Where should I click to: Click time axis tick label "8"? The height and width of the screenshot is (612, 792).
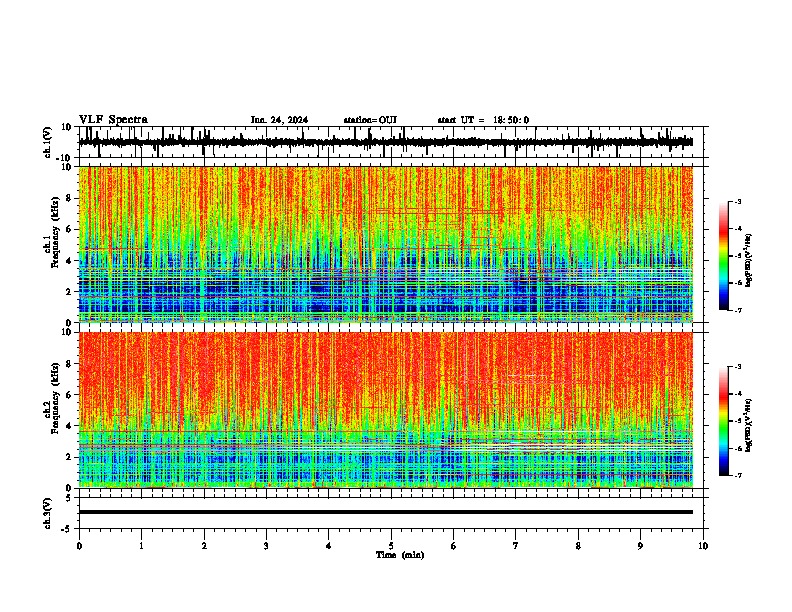coord(578,546)
